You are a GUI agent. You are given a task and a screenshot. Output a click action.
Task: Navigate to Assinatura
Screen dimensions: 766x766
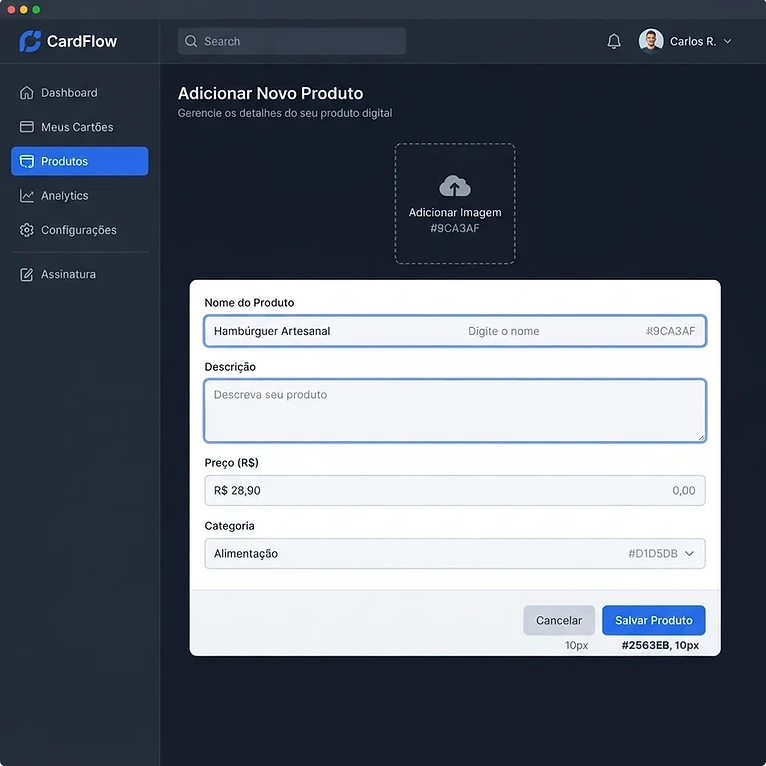point(79,274)
